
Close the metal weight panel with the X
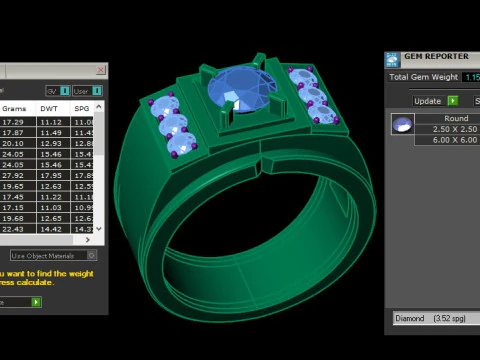[101, 70]
